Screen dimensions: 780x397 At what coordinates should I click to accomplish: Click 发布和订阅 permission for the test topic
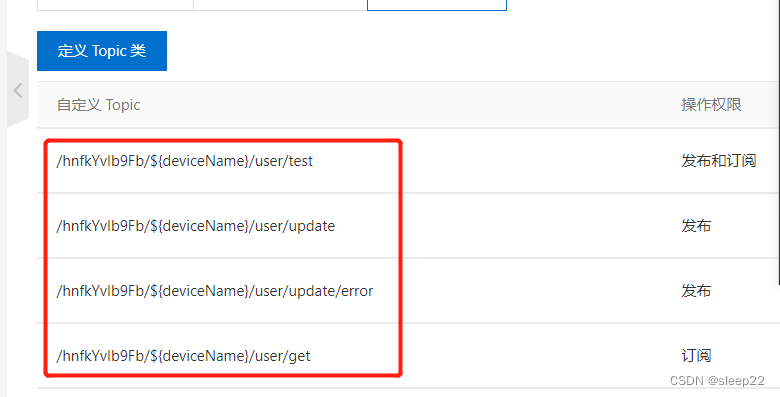[719, 161]
